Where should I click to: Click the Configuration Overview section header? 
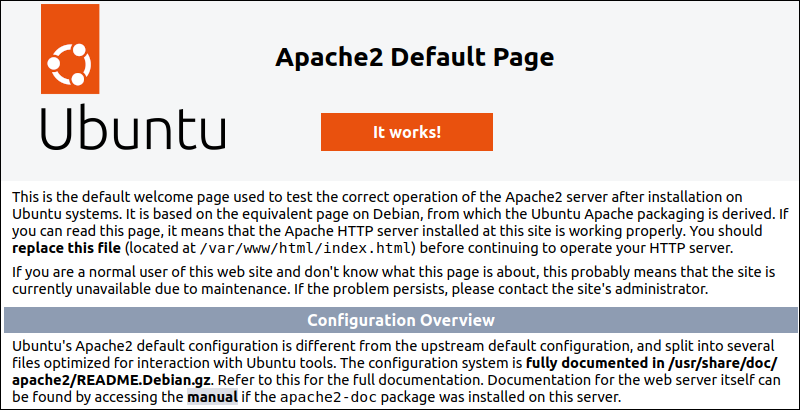(x=401, y=320)
